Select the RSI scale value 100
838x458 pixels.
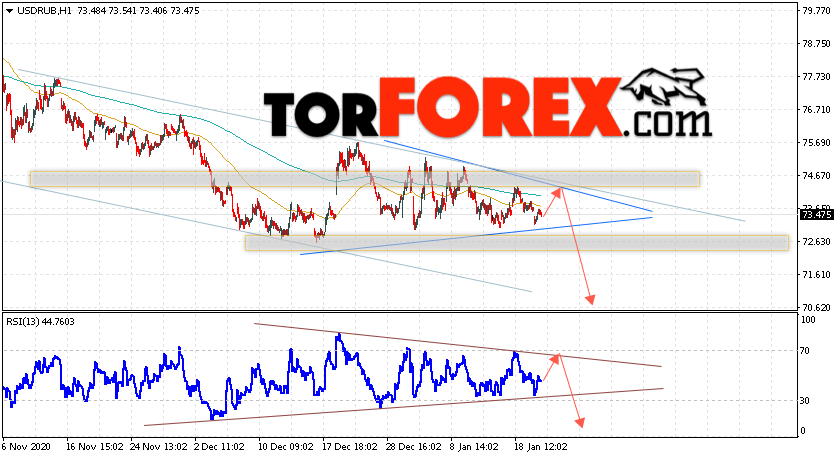pyautogui.click(x=808, y=320)
